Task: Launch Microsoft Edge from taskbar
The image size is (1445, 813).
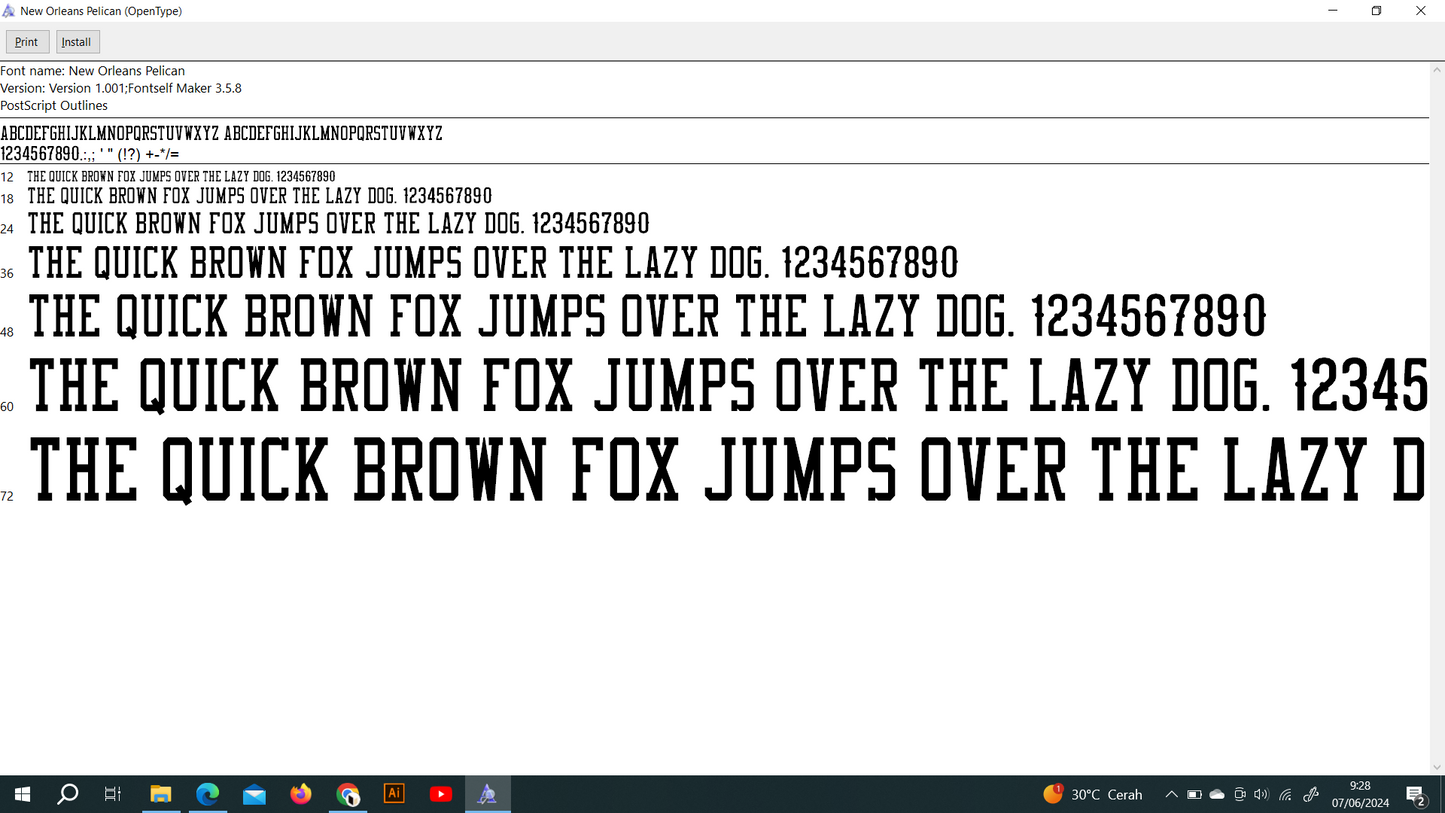Action: pos(207,794)
